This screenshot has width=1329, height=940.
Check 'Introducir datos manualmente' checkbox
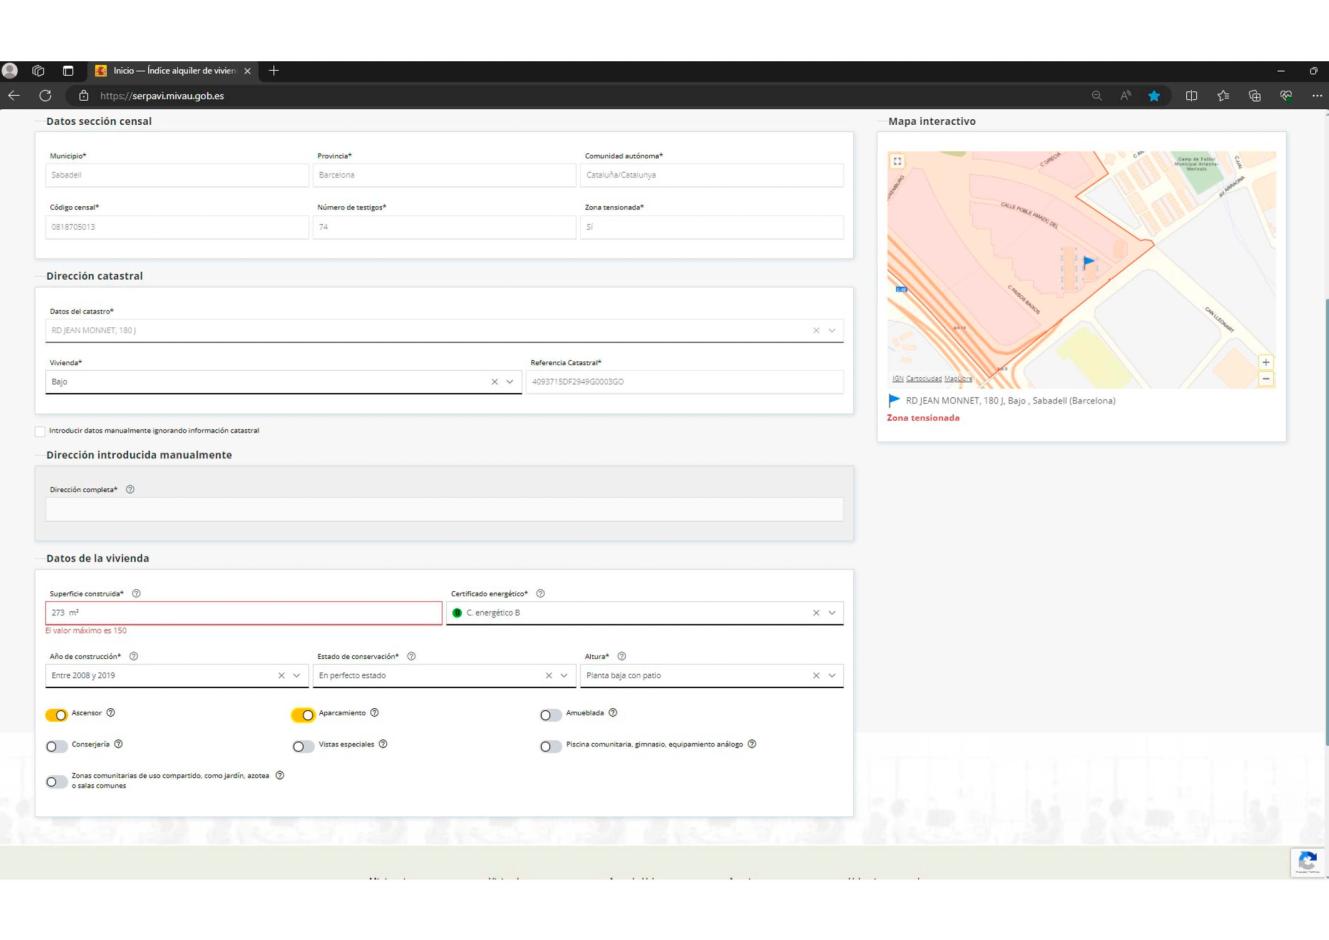pos(40,431)
